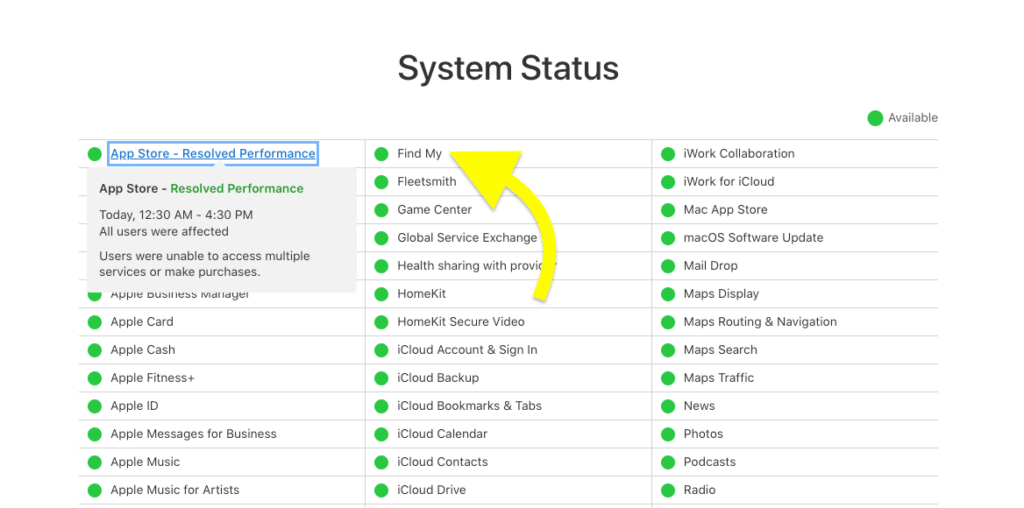This screenshot has width=1024, height=508.
Task: Click the status dot beside macOS Software Update
Action: click(x=667, y=238)
